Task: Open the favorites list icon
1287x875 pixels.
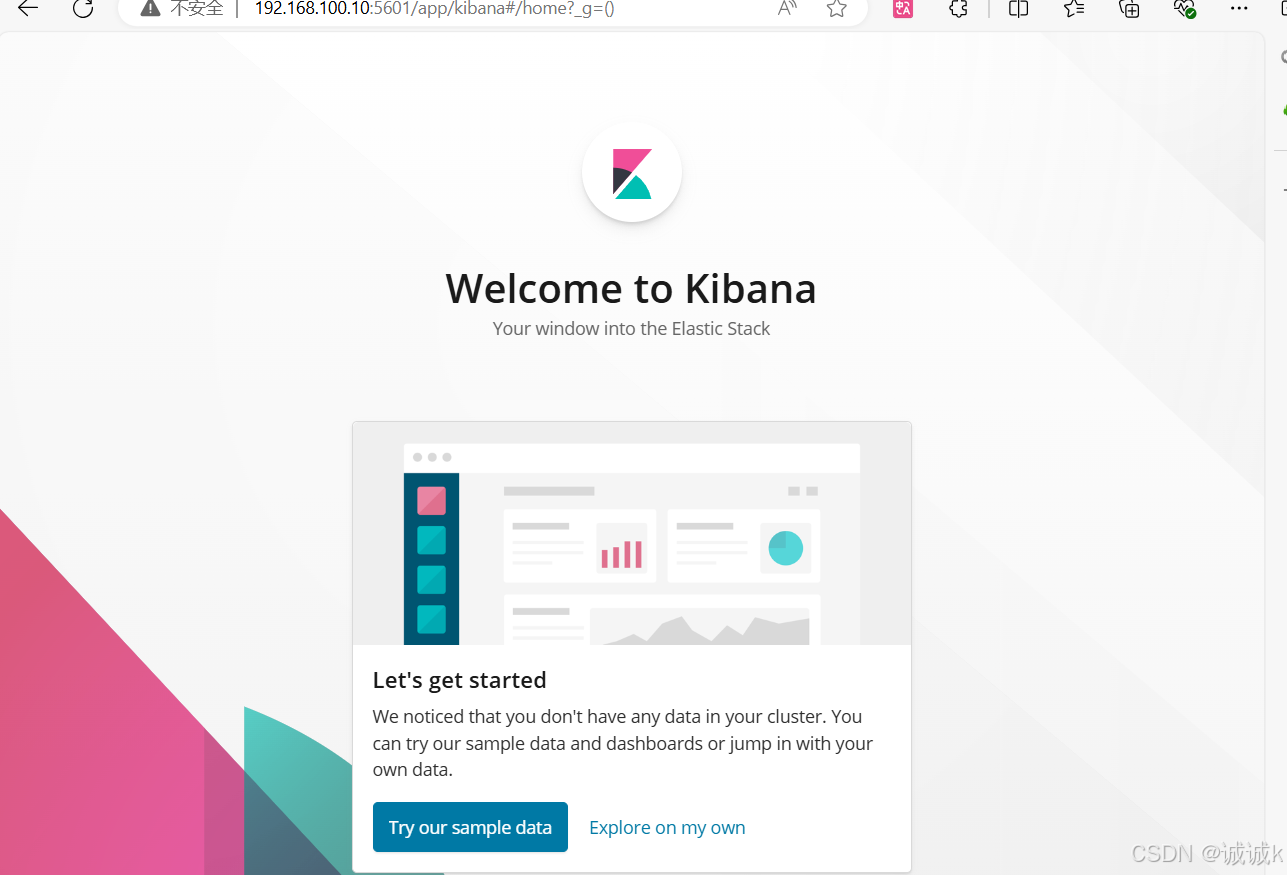Action: click(x=1074, y=9)
